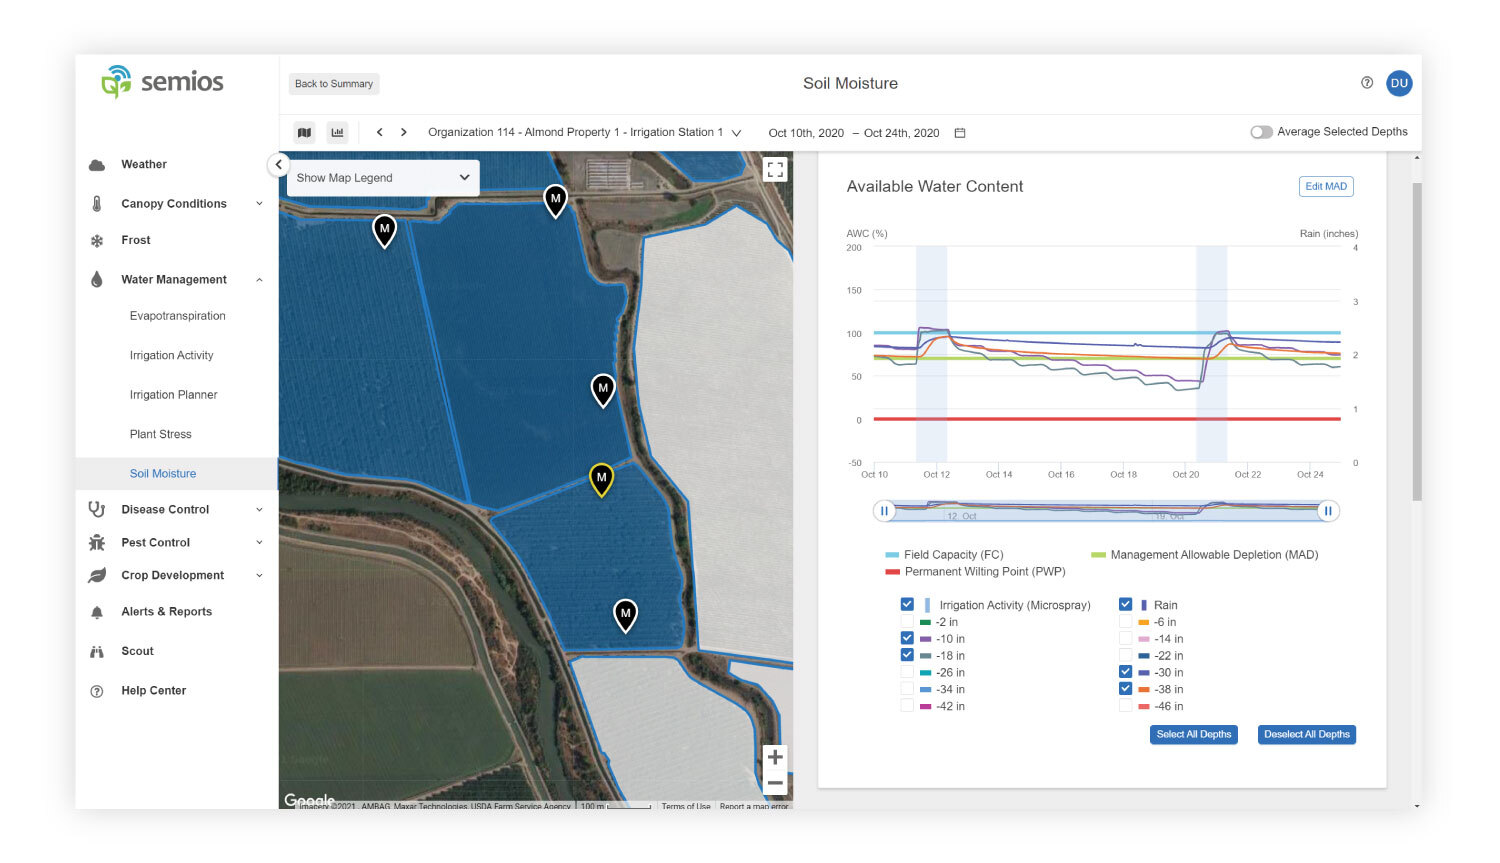The image size is (1500, 863).
Task: Click the page vertical scrollbar
Action: (1417, 340)
